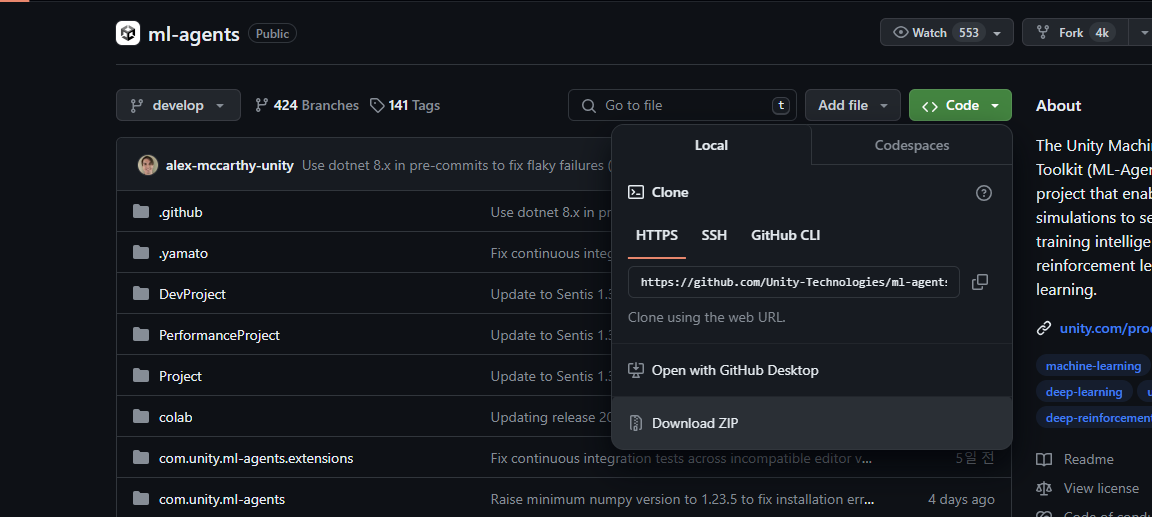Click the HTTPS clone URL text field

(x=793, y=282)
